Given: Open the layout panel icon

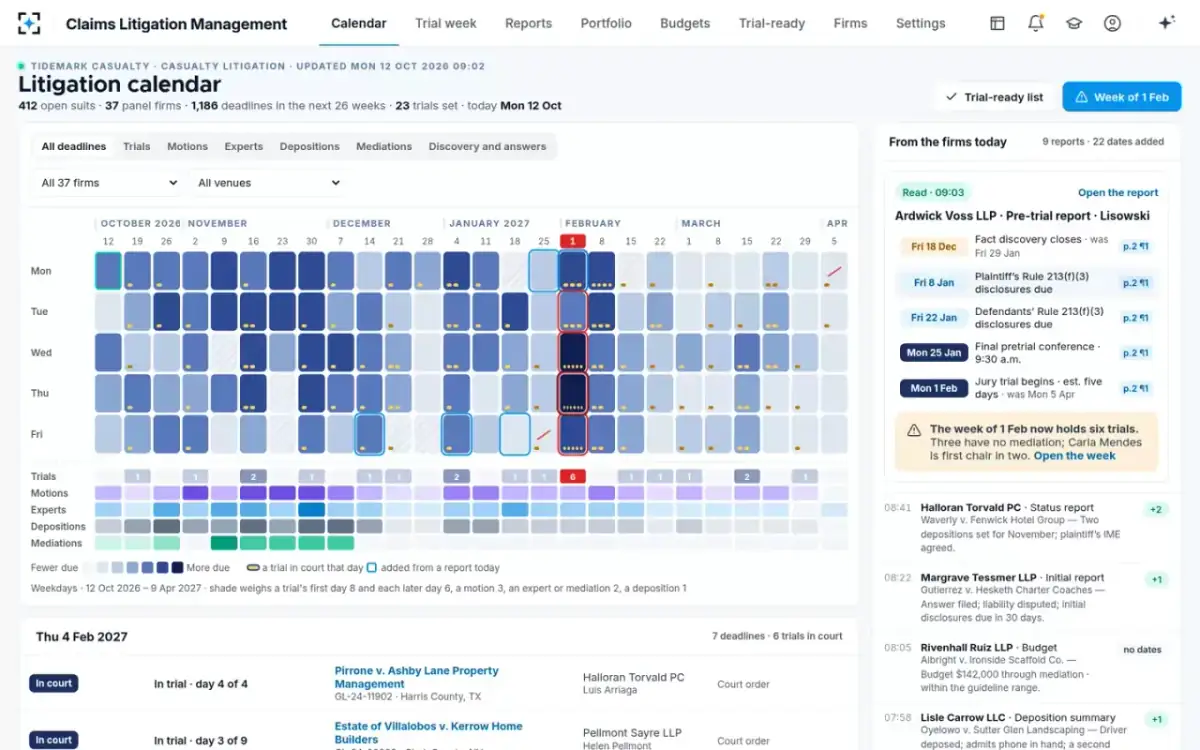Looking at the screenshot, I should 997,23.
